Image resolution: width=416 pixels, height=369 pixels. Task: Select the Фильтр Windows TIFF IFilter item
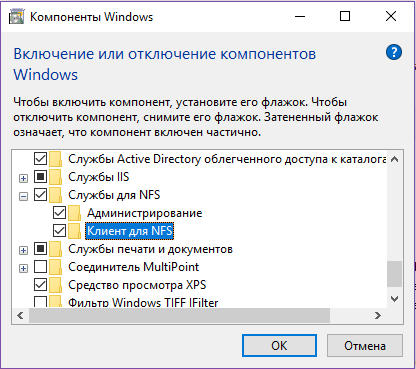point(143,302)
